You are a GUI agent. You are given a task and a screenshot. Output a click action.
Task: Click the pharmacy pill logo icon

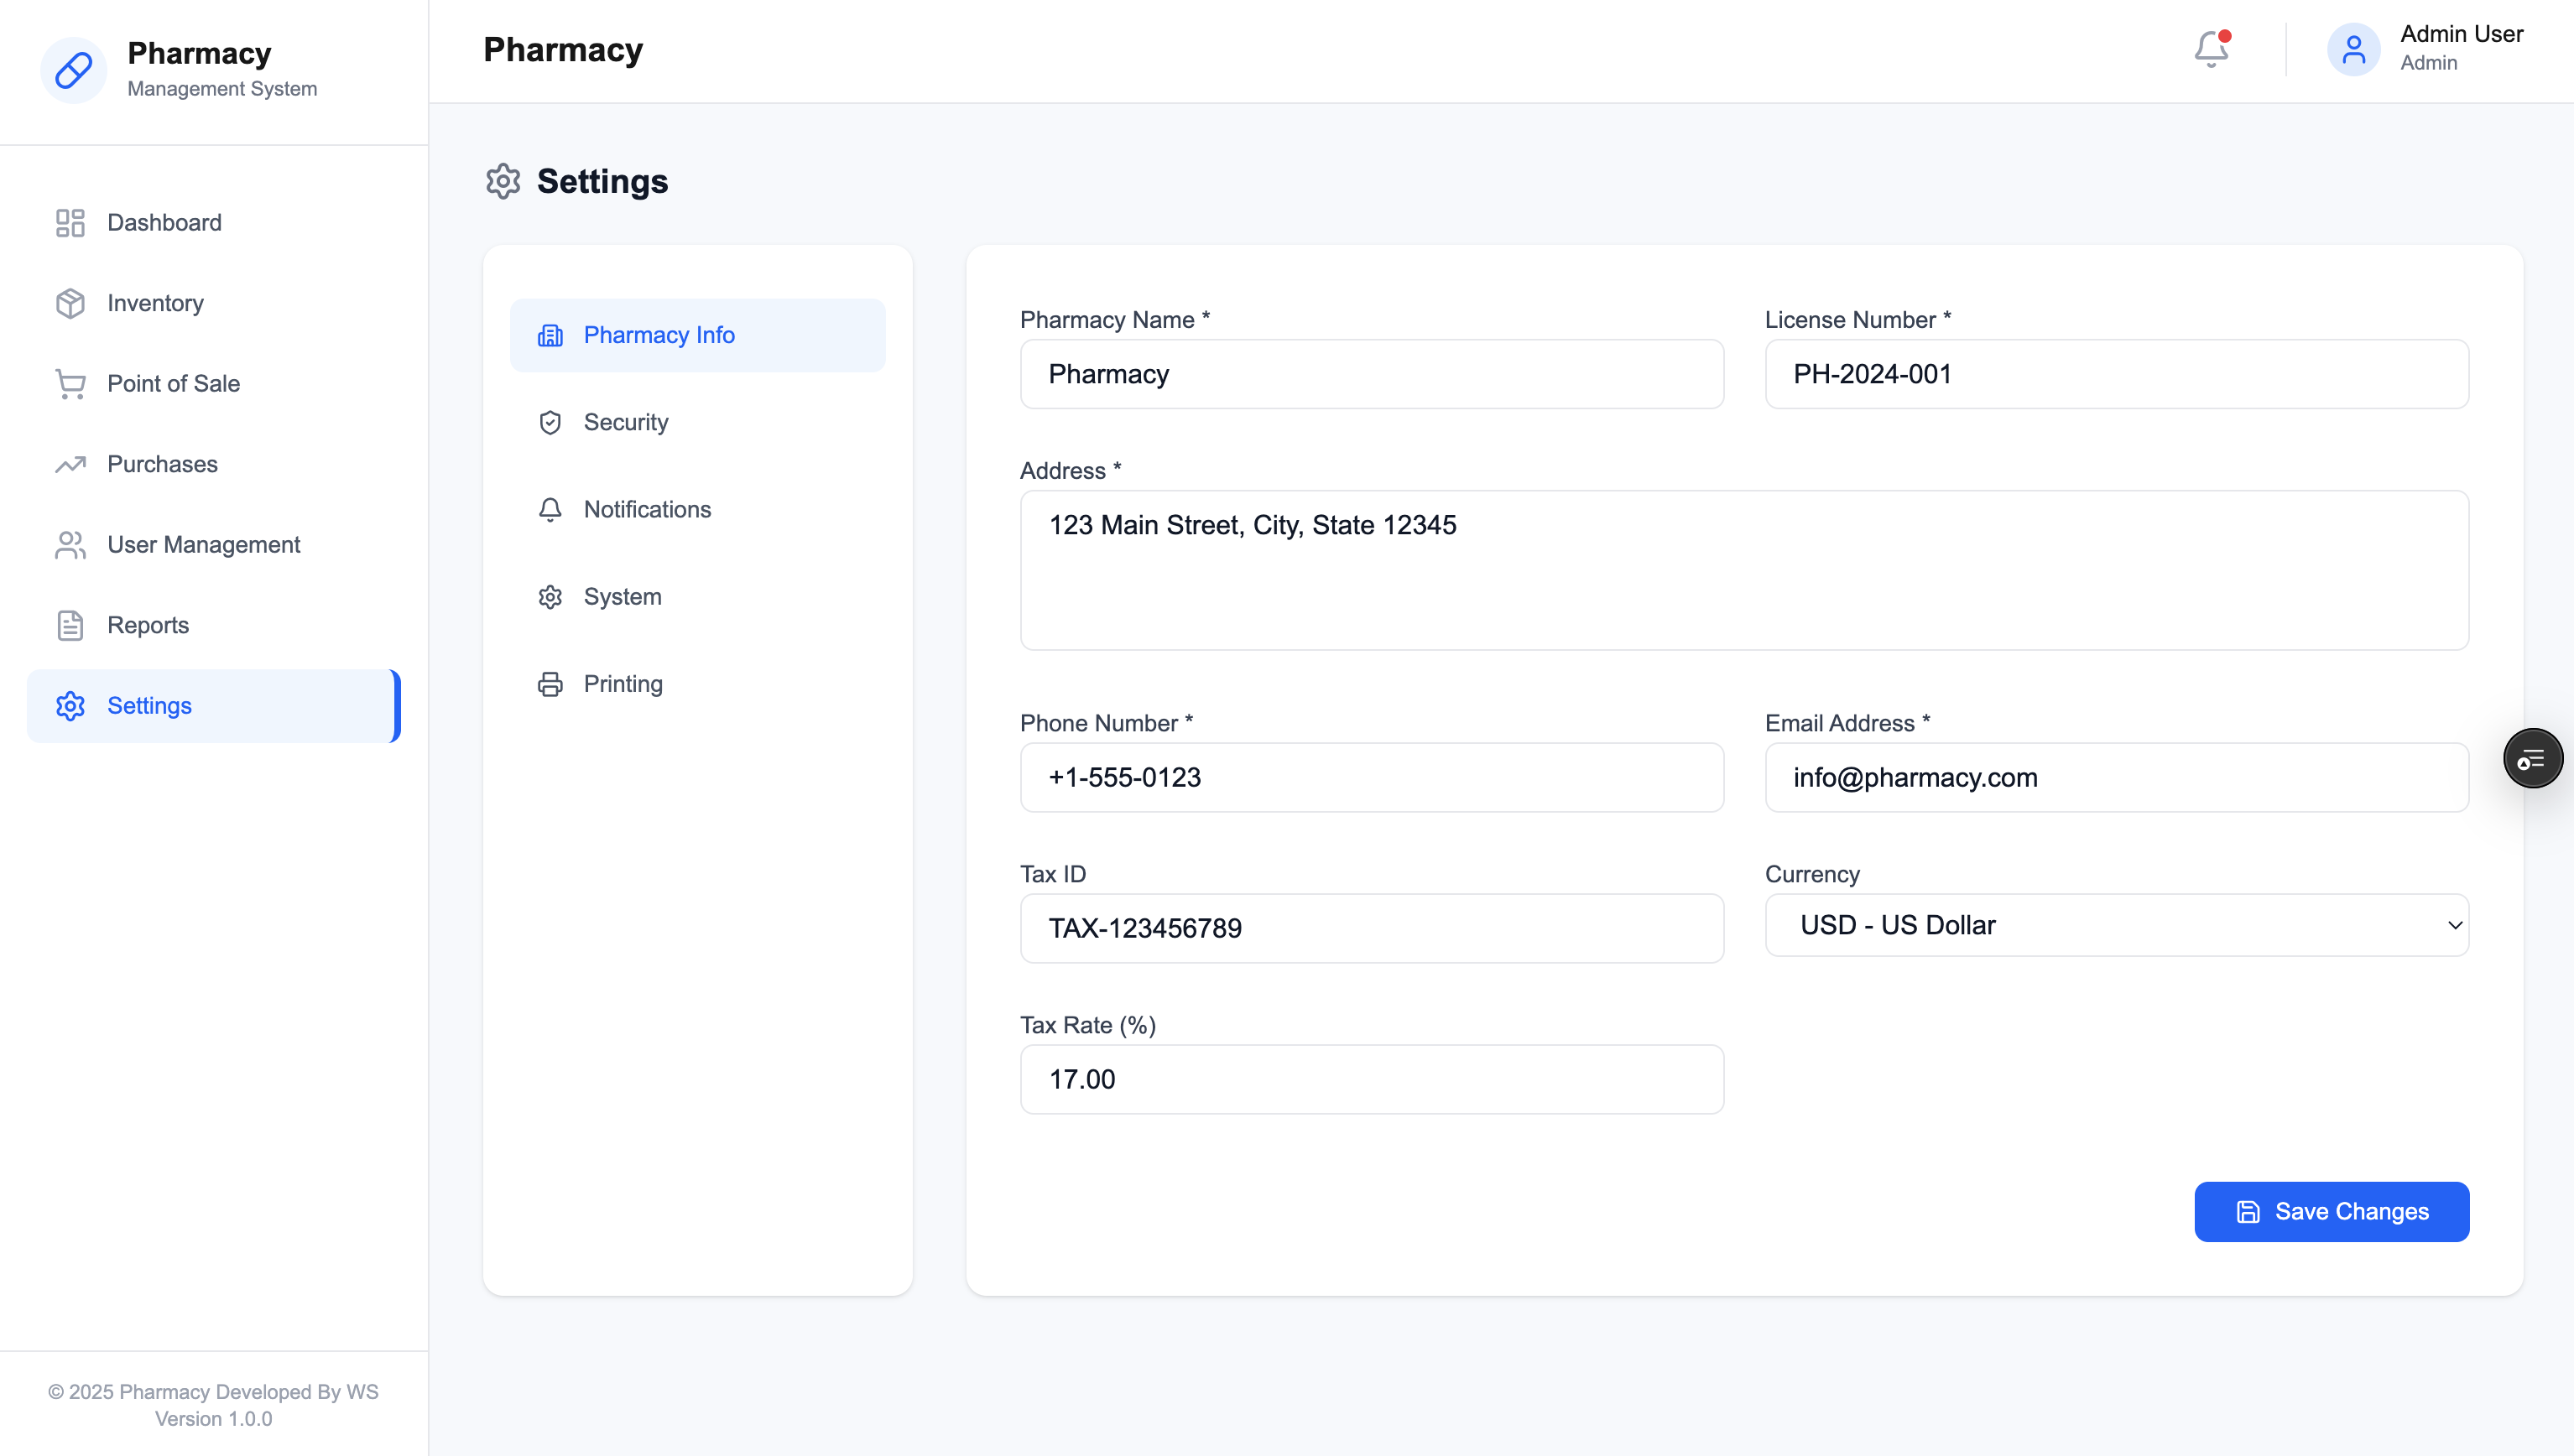pos(73,70)
